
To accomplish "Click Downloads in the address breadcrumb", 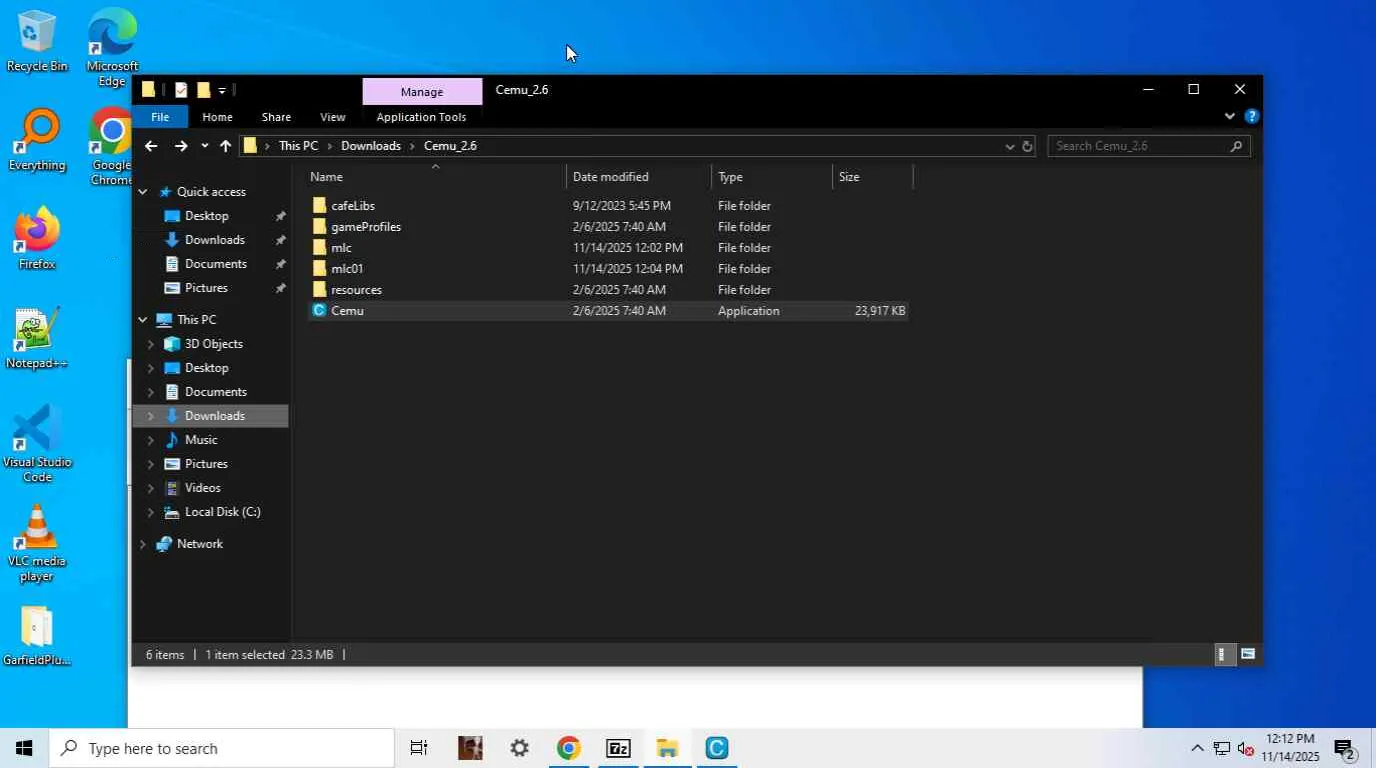I will point(371,146).
